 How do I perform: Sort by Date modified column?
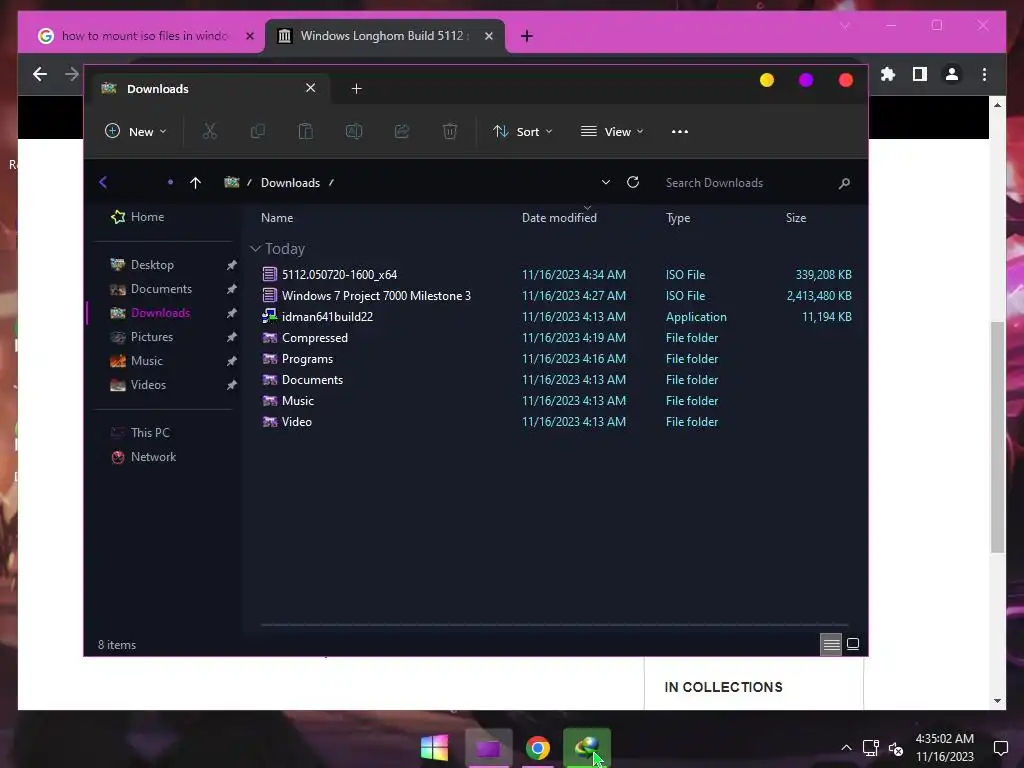point(559,217)
